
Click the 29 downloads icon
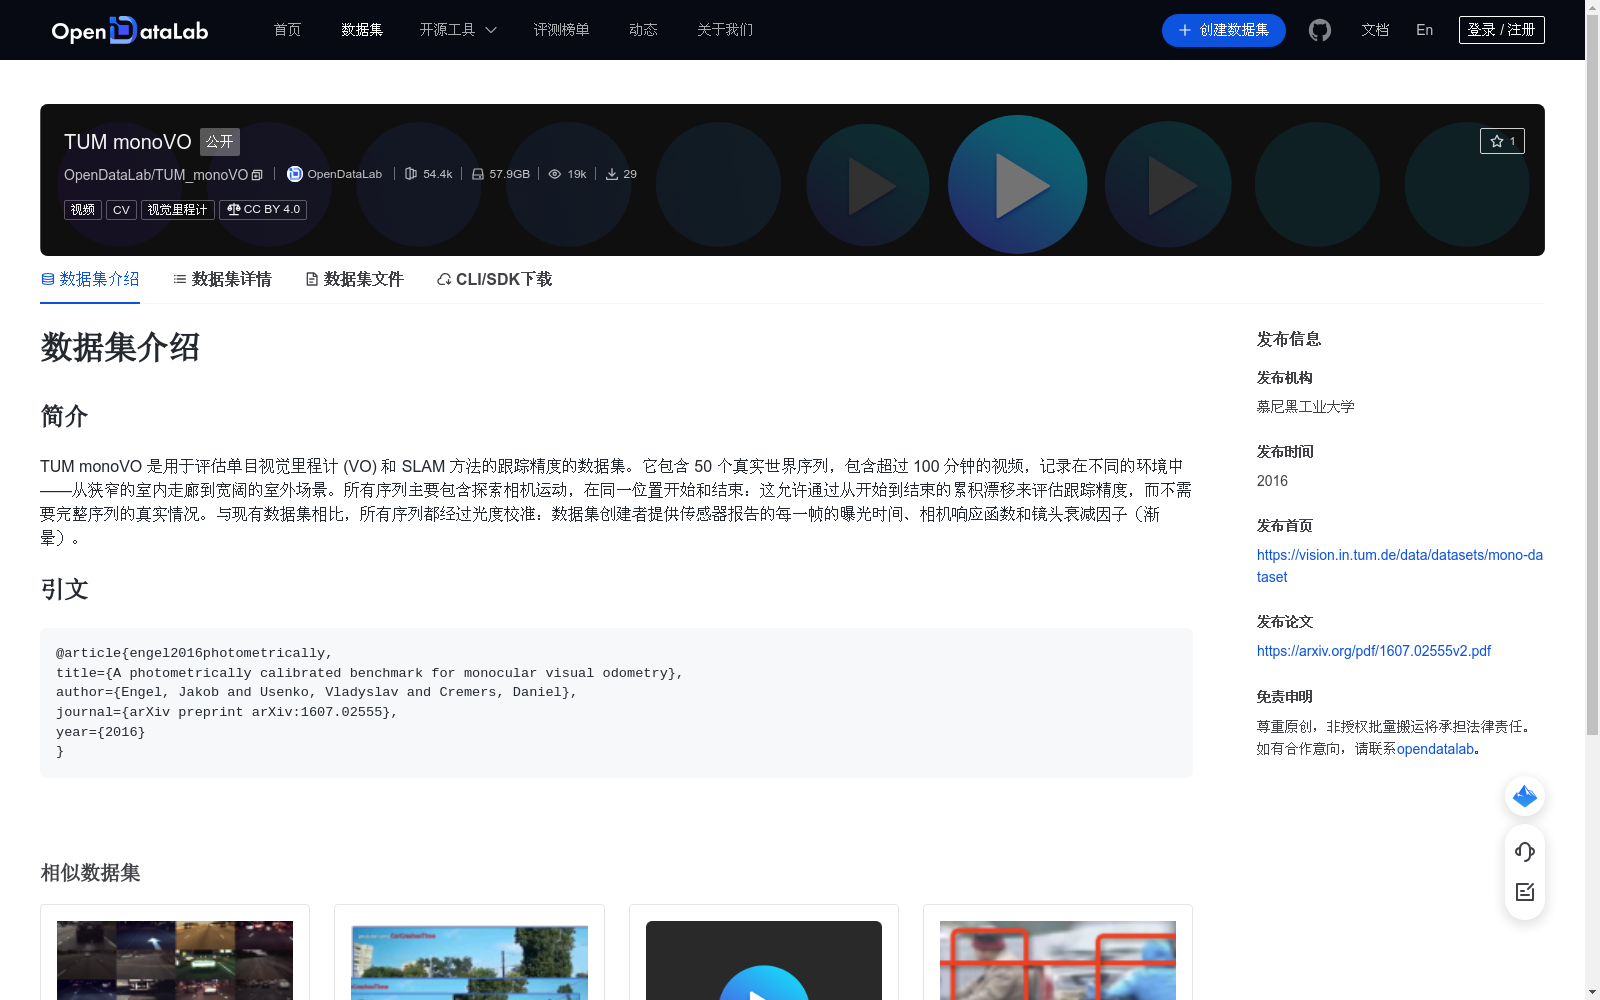[612, 174]
